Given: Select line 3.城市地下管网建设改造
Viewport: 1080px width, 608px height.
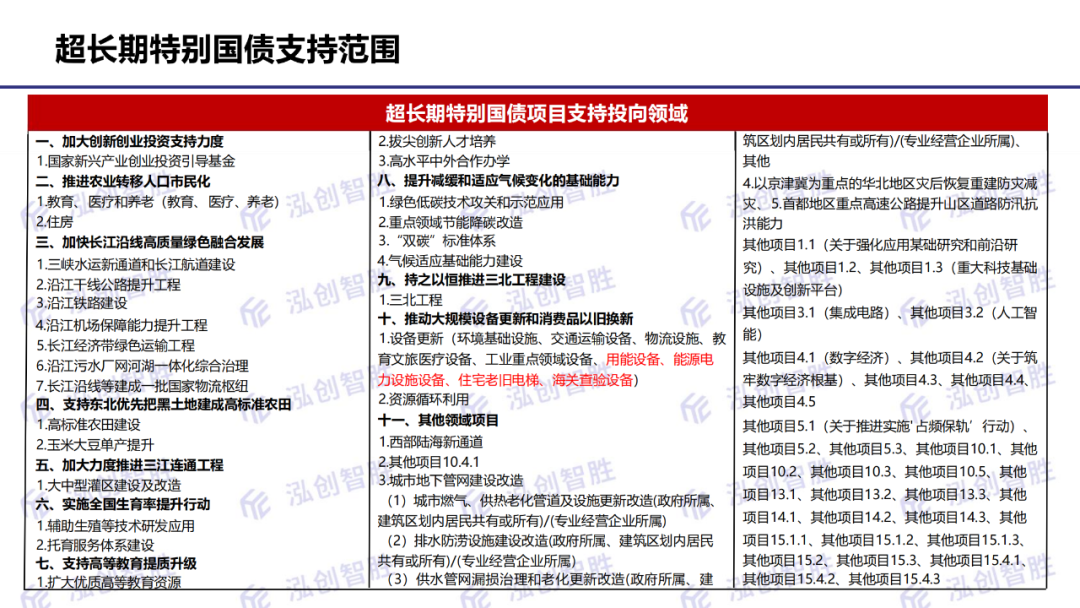Looking at the screenshot, I should pos(450,481).
